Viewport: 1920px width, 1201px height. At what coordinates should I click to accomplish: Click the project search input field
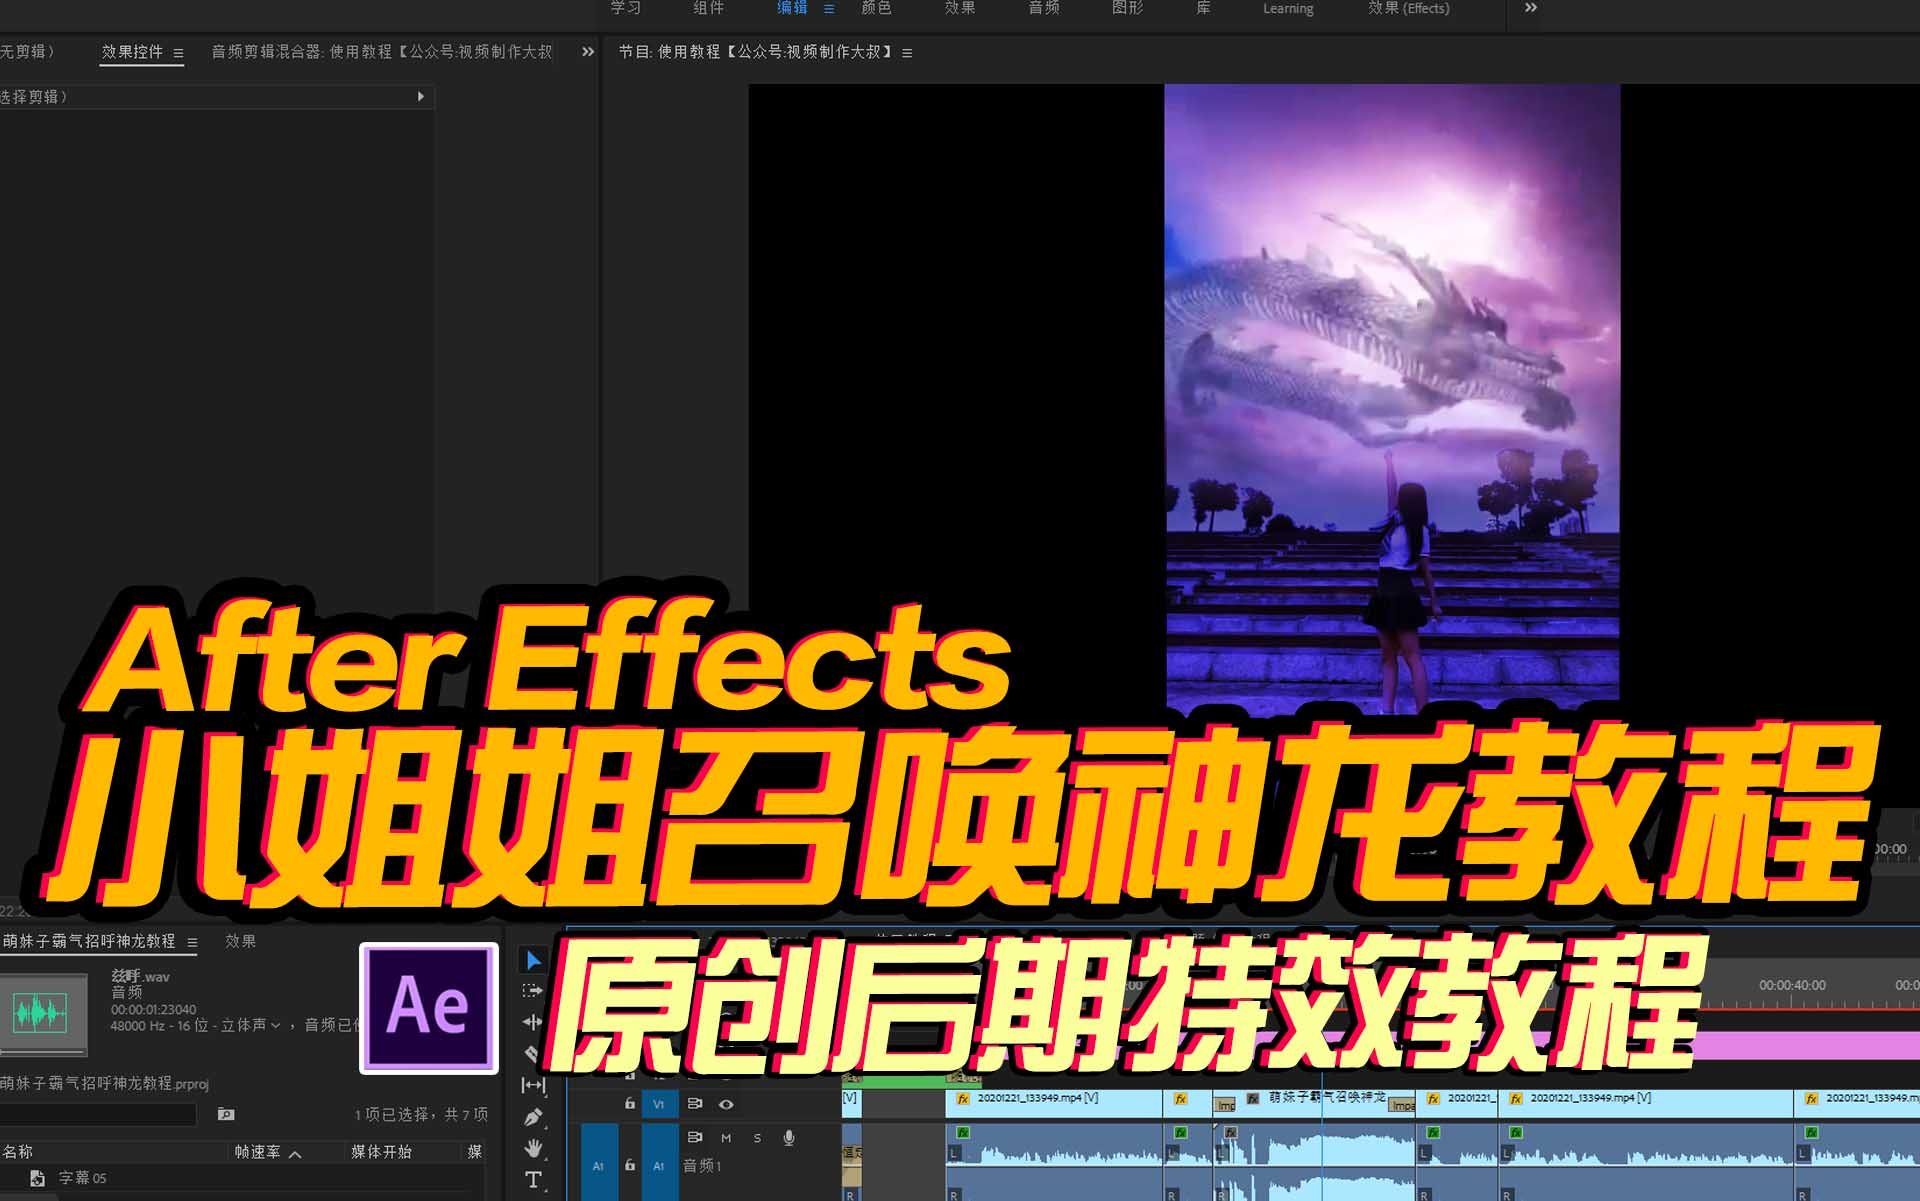[x=98, y=1114]
